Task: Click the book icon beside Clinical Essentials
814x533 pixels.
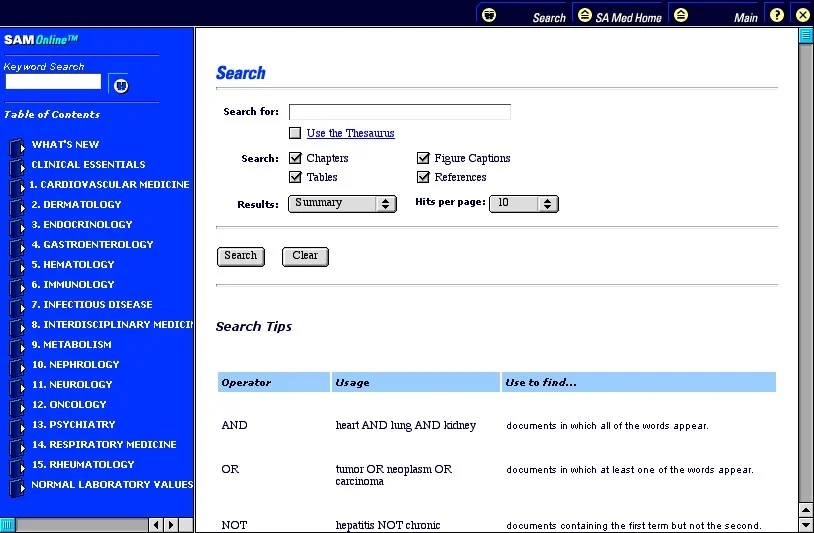Action: pyautogui.click(x=17, y=167)
